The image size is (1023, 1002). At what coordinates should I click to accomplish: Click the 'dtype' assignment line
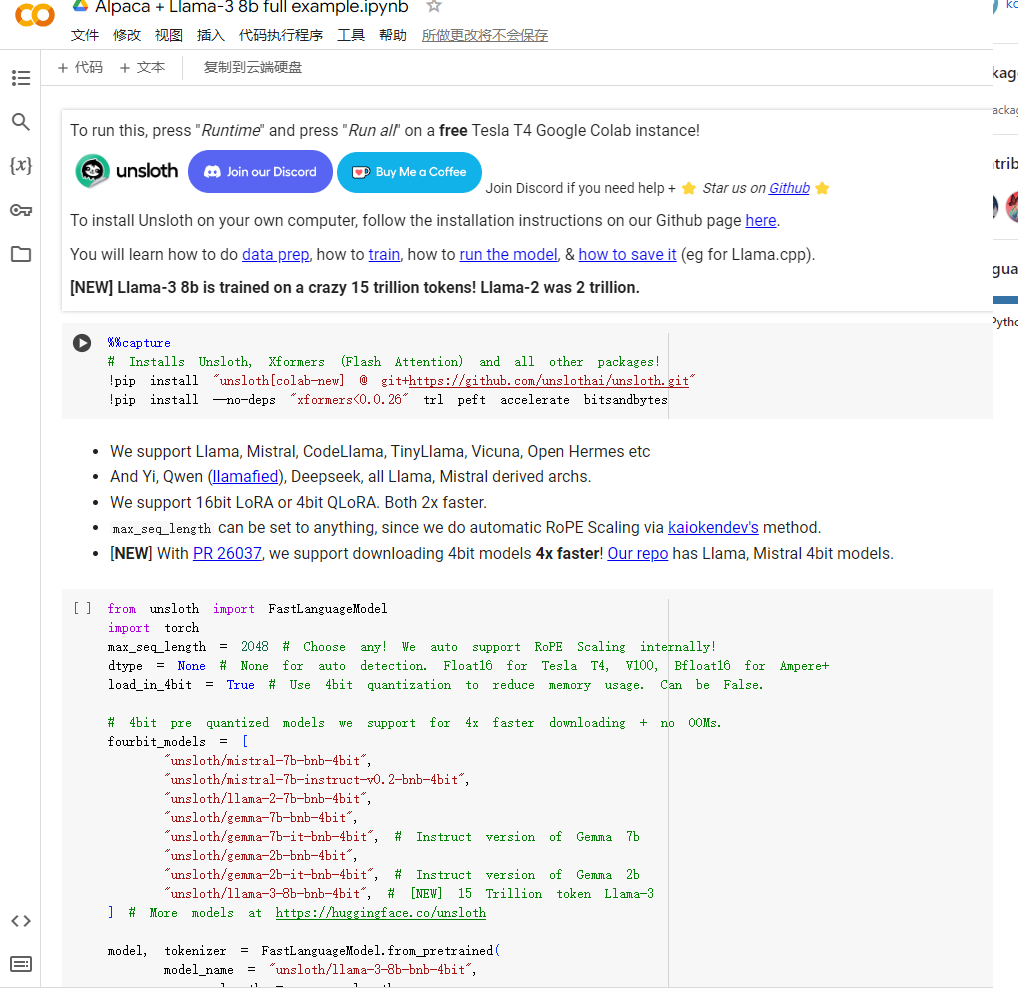coord(468,666)
